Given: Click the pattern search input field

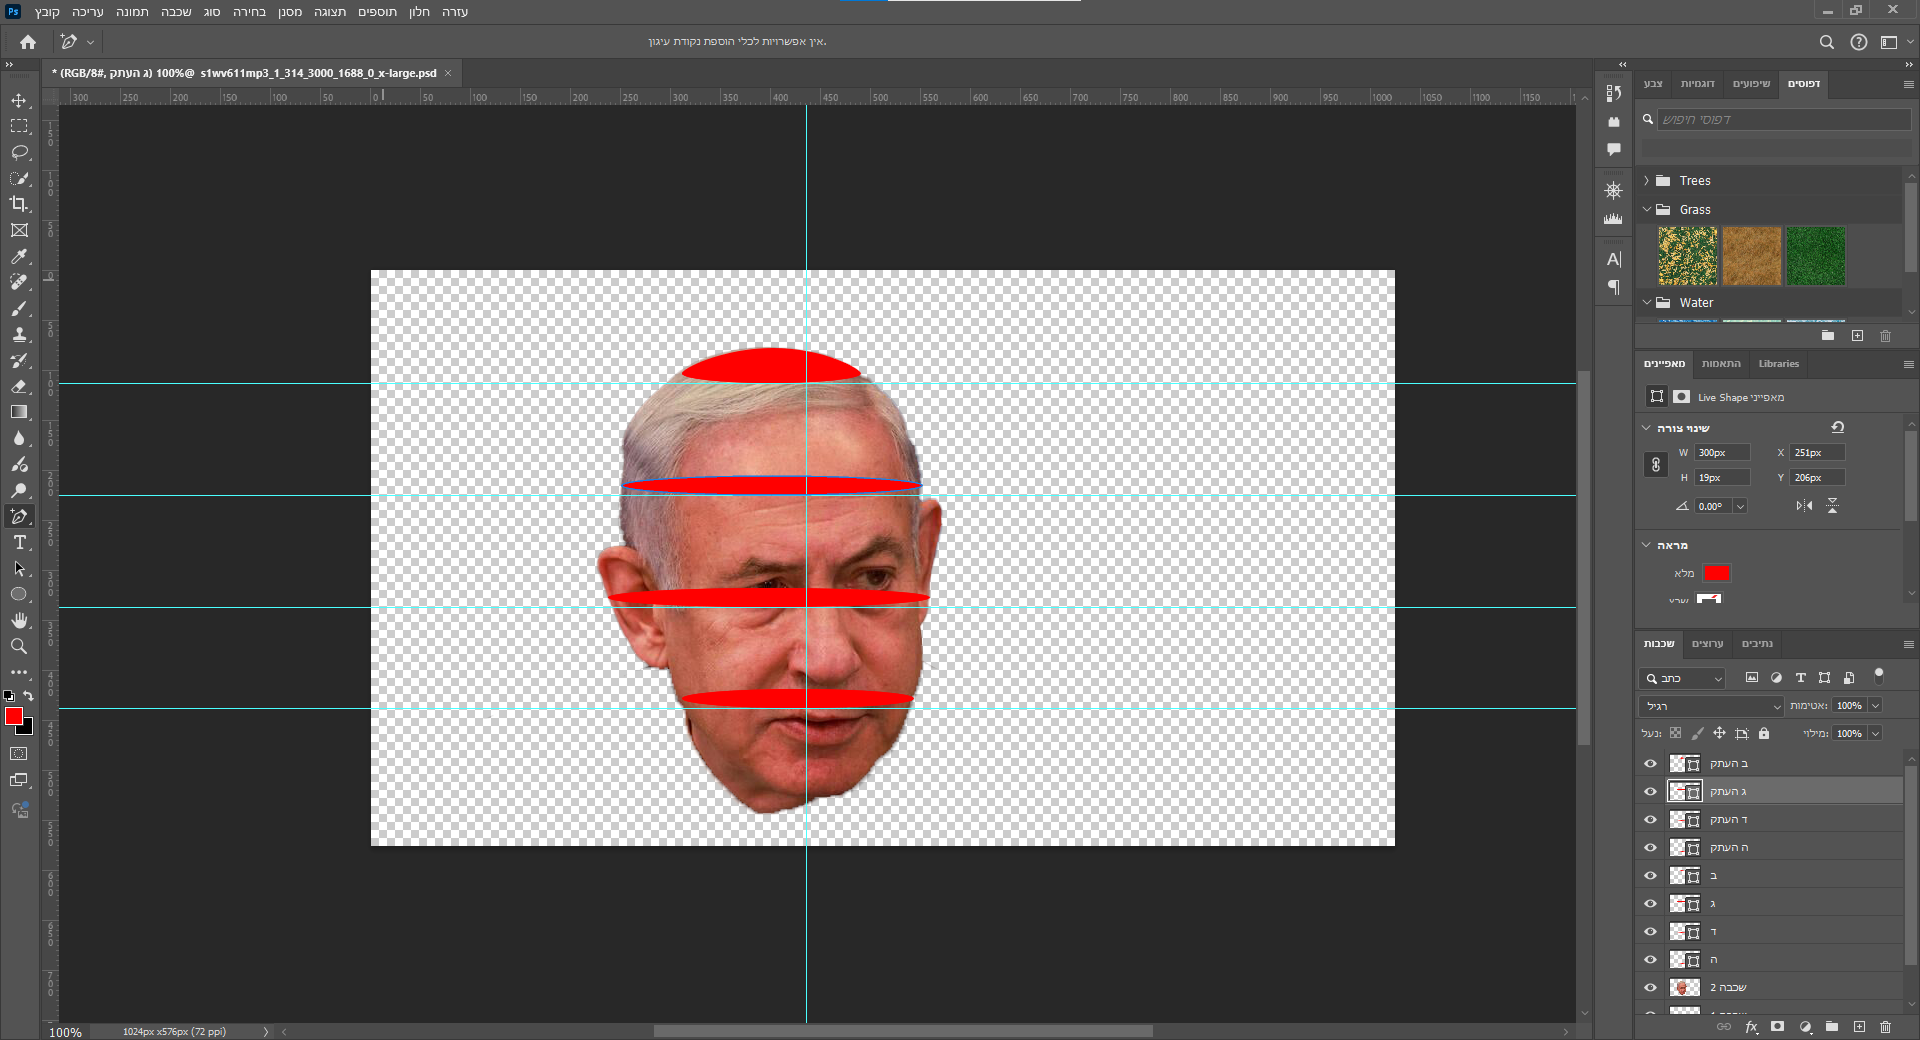Looking at the screenshot, I should coord(1784,119).
